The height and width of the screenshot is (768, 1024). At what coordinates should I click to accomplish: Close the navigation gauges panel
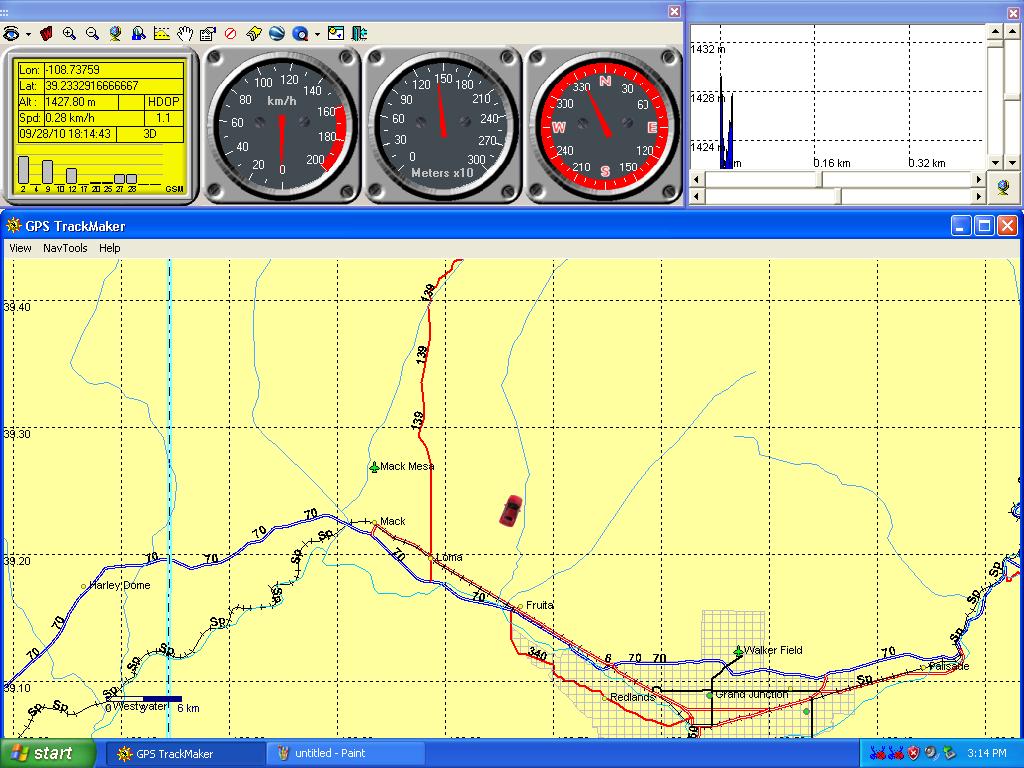[x=675, y=11]
